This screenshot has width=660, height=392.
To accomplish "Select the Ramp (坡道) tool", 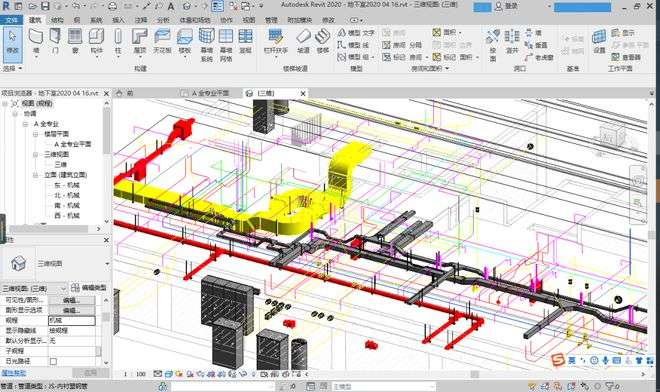I will click(x=303, y=41).
